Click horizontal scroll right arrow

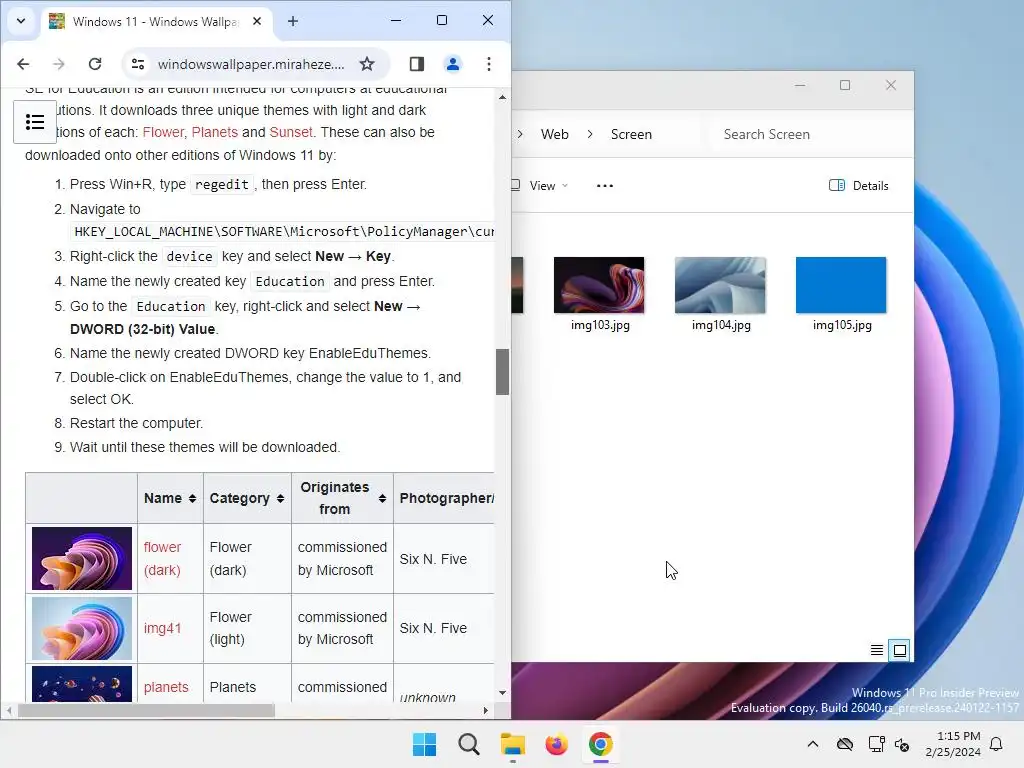pos(485,711)
